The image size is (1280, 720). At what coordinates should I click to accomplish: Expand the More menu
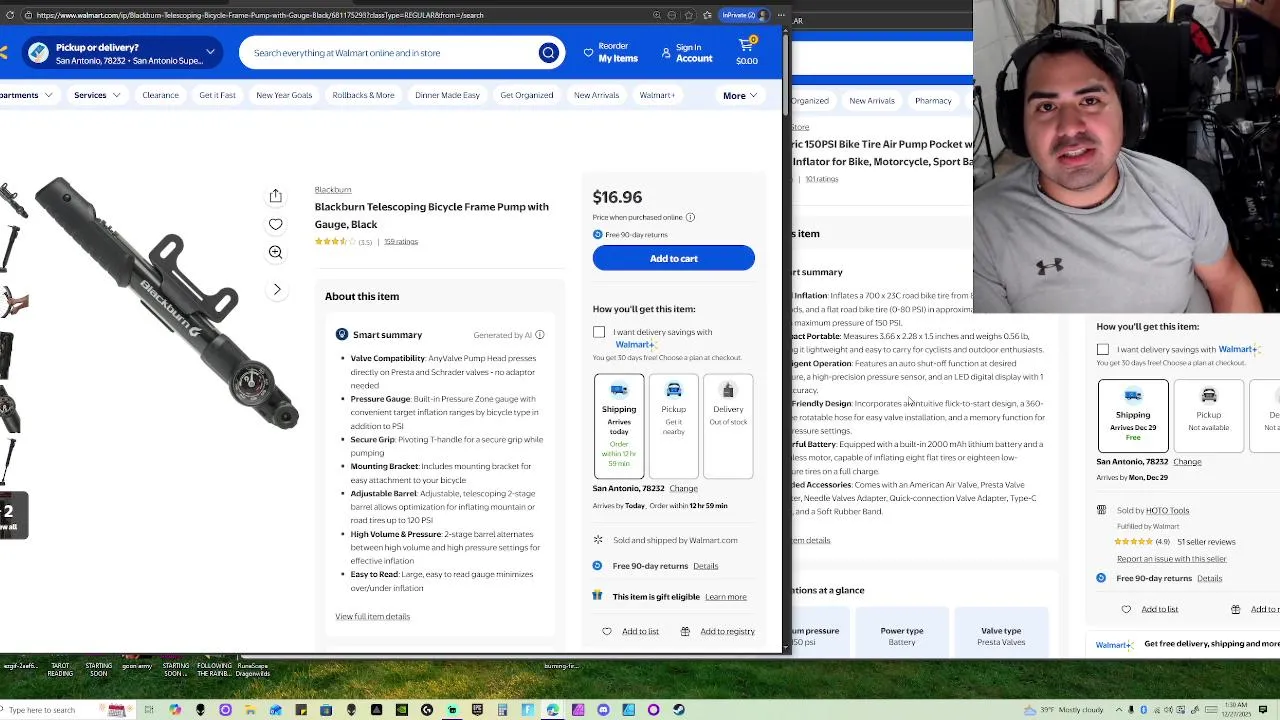click(x=740, y=95)
